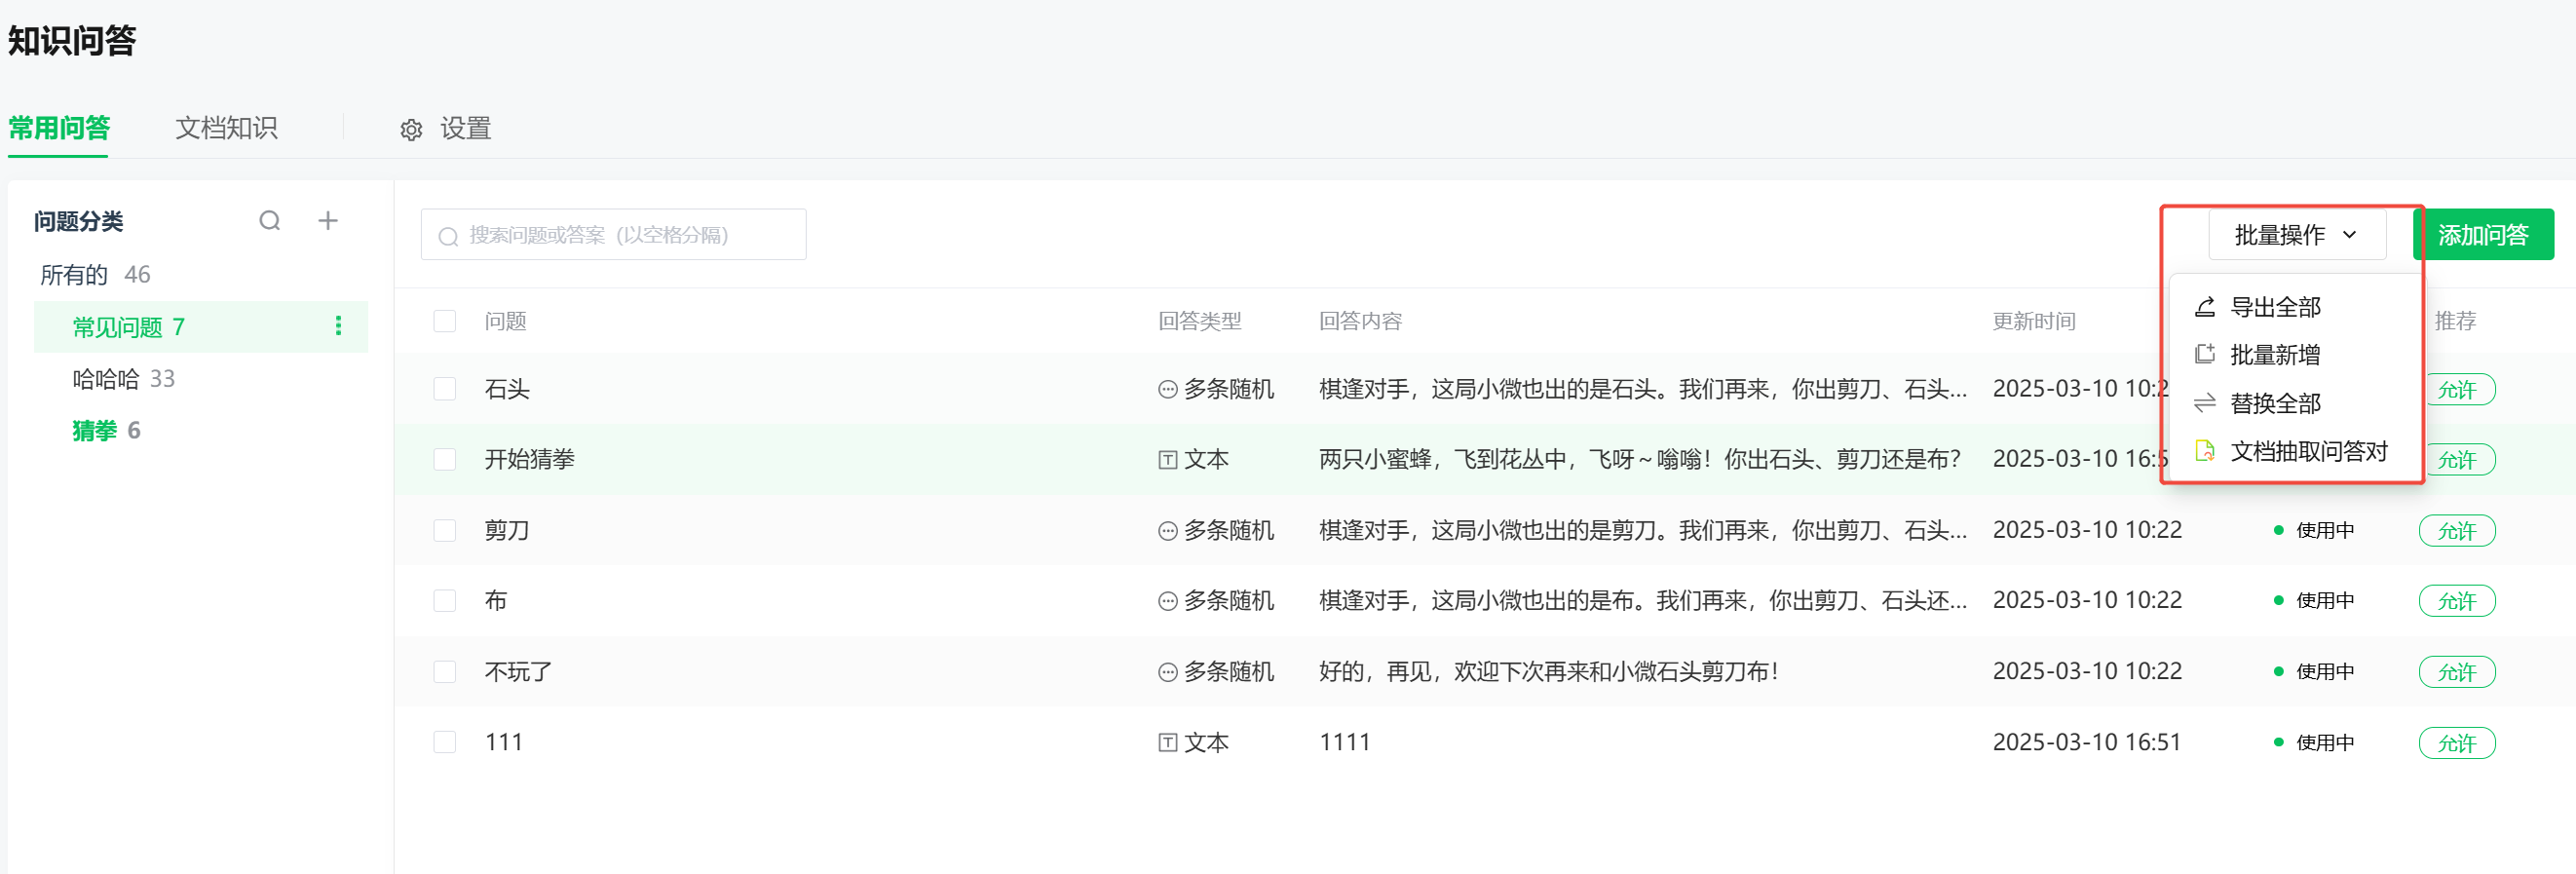Image resolution: width=2576 pixels, height=874 pixels.
Task: Click the search icon beside 问题分类
Action: click(x=269, y=221)
